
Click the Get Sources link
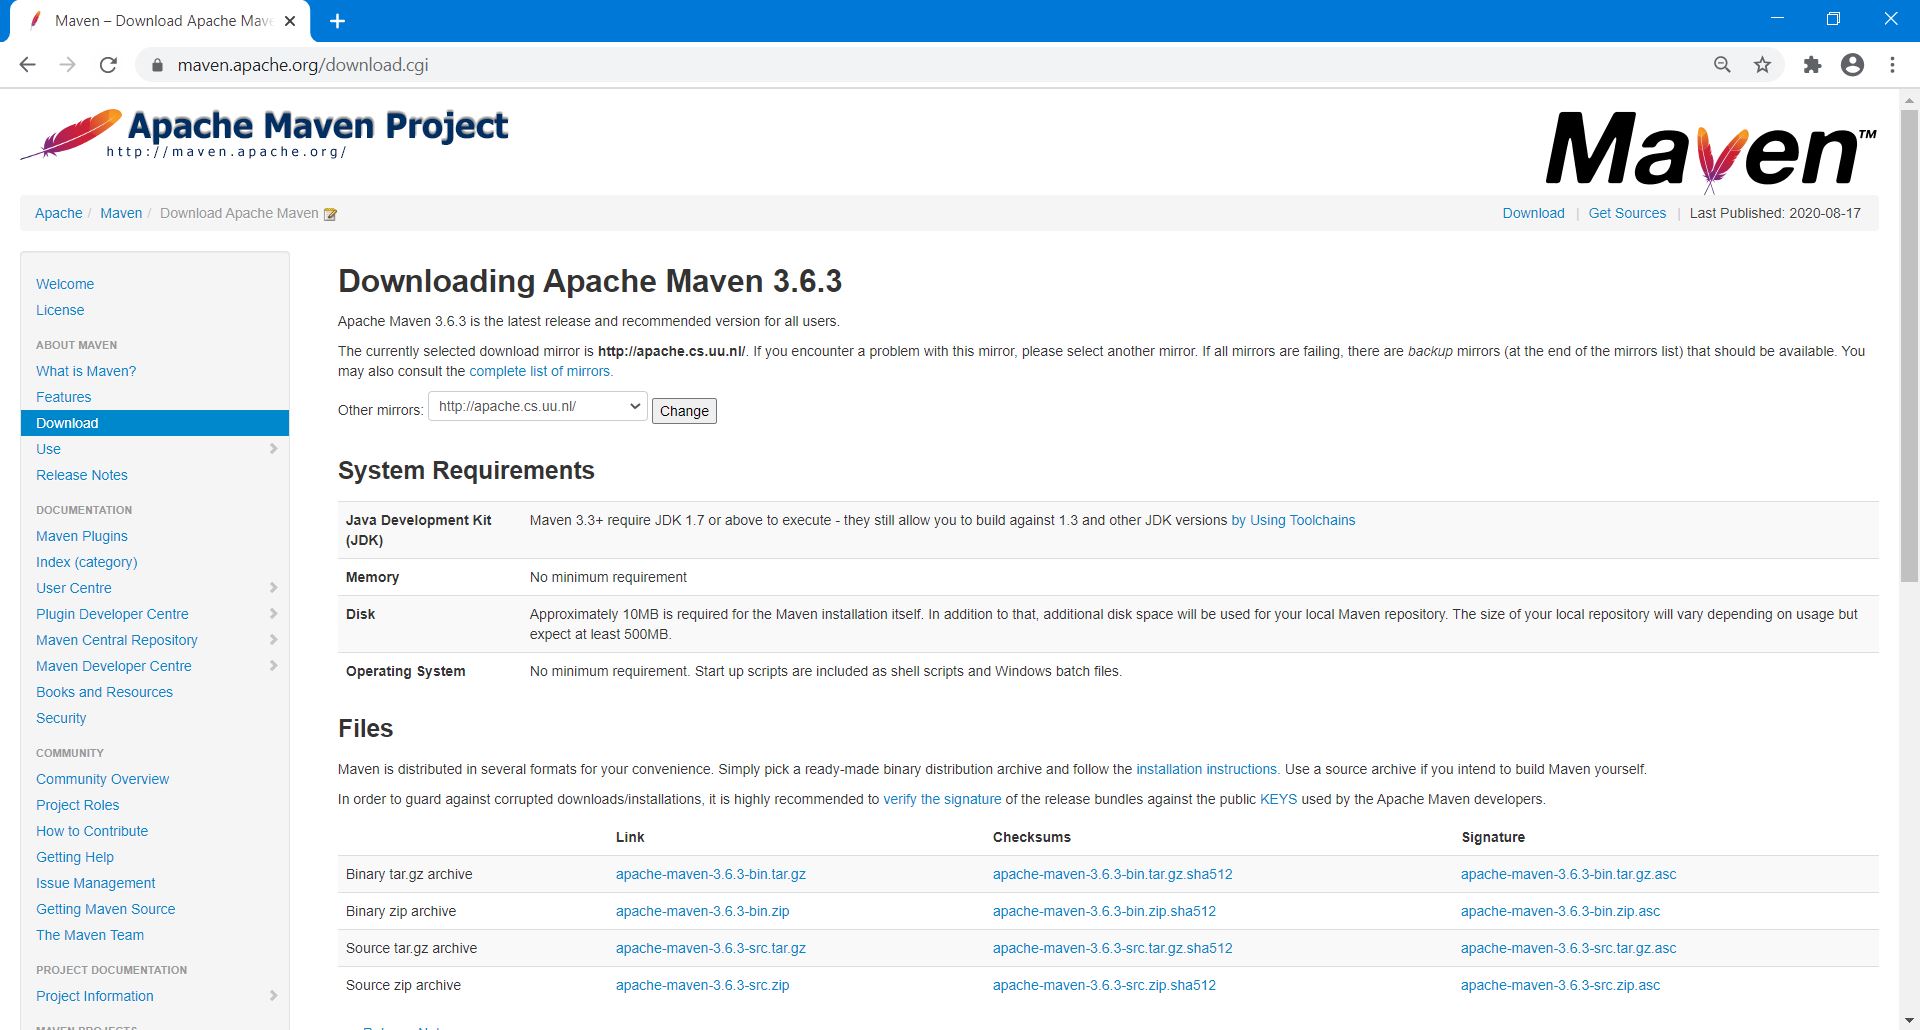[1627, 213]
